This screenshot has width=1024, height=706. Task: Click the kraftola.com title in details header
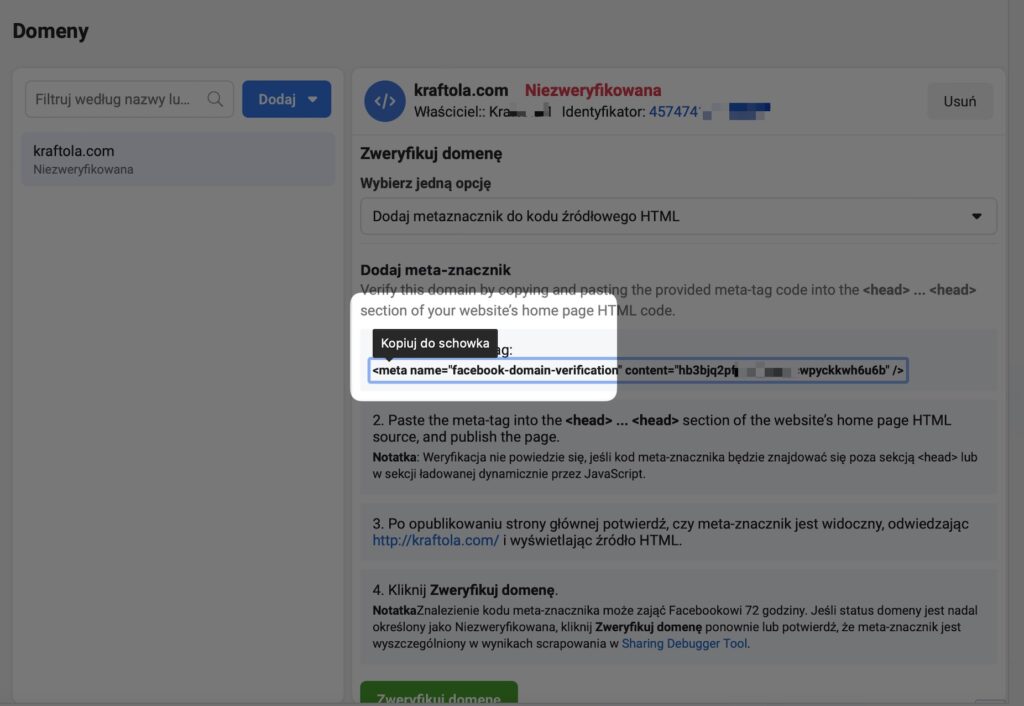461,90
